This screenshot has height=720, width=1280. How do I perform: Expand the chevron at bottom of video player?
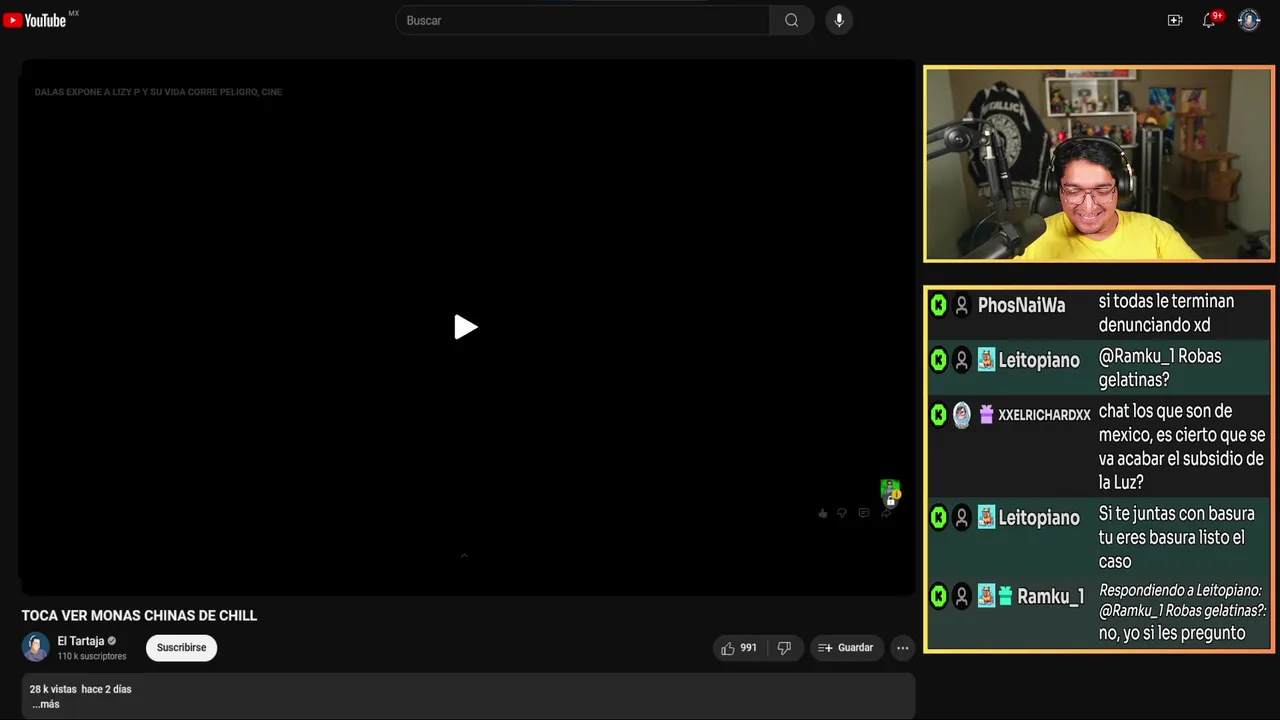click(464, 555)
